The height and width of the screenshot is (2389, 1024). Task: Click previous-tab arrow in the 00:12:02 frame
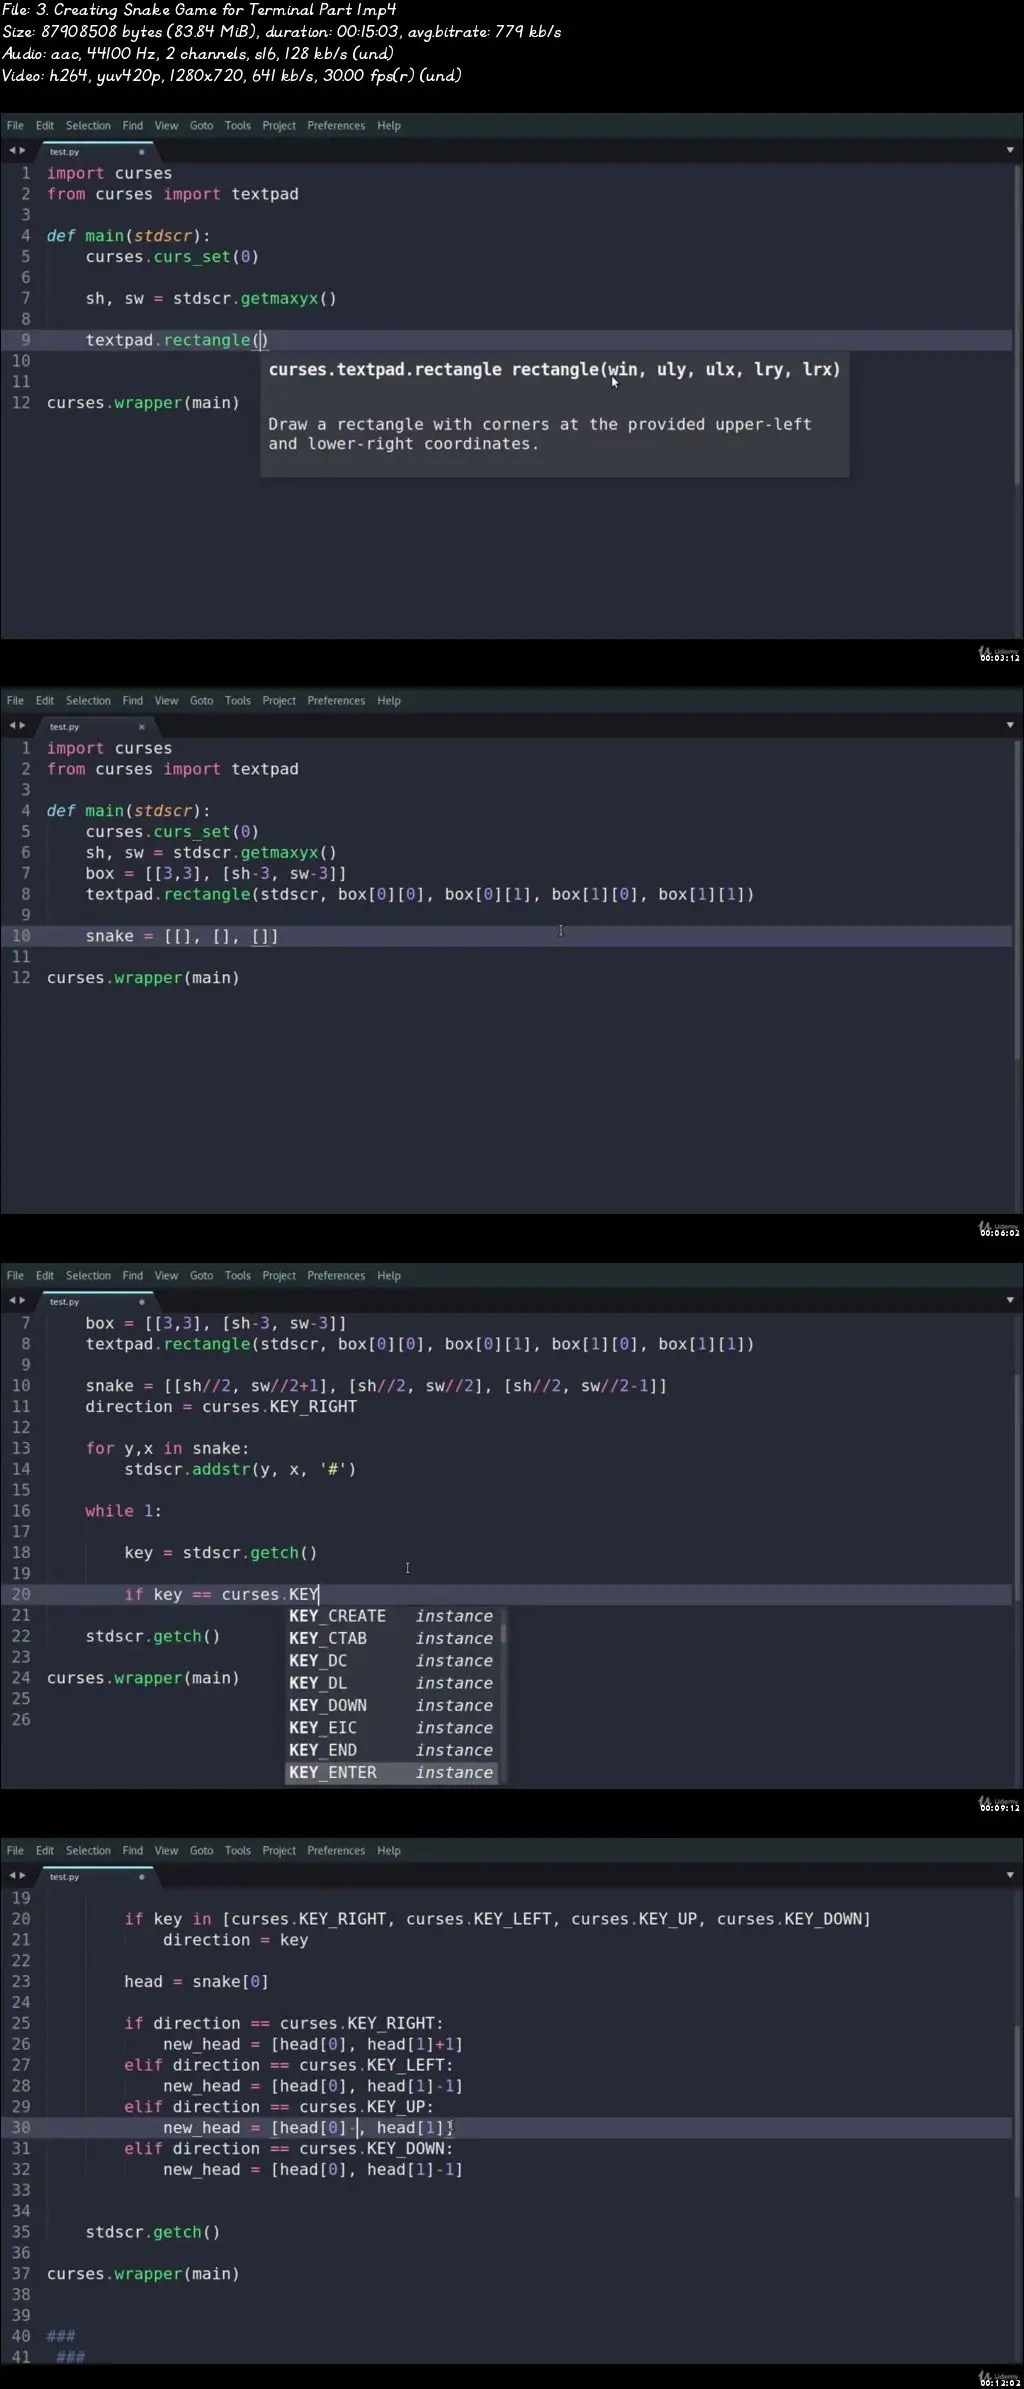[12, 1876]
